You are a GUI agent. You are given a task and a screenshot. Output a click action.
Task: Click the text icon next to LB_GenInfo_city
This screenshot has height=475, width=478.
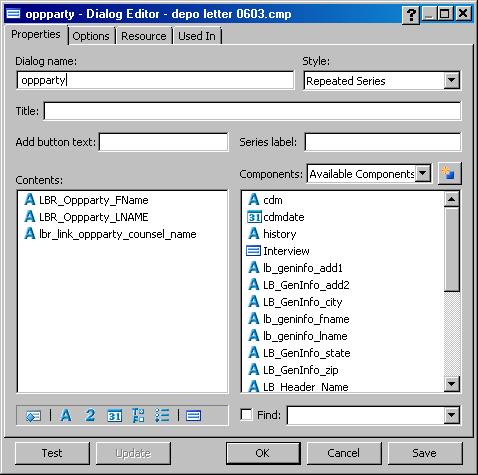[254, 302]
